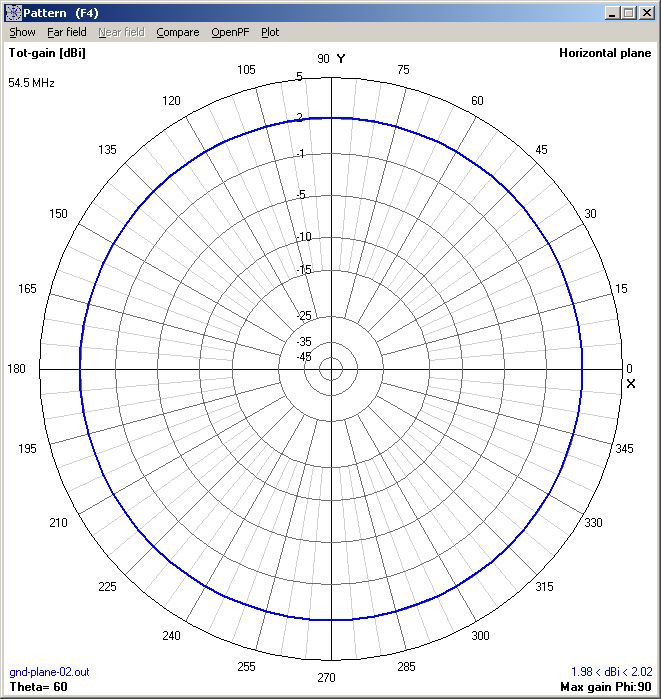Click the Y axis label at top

click(341, 59)
